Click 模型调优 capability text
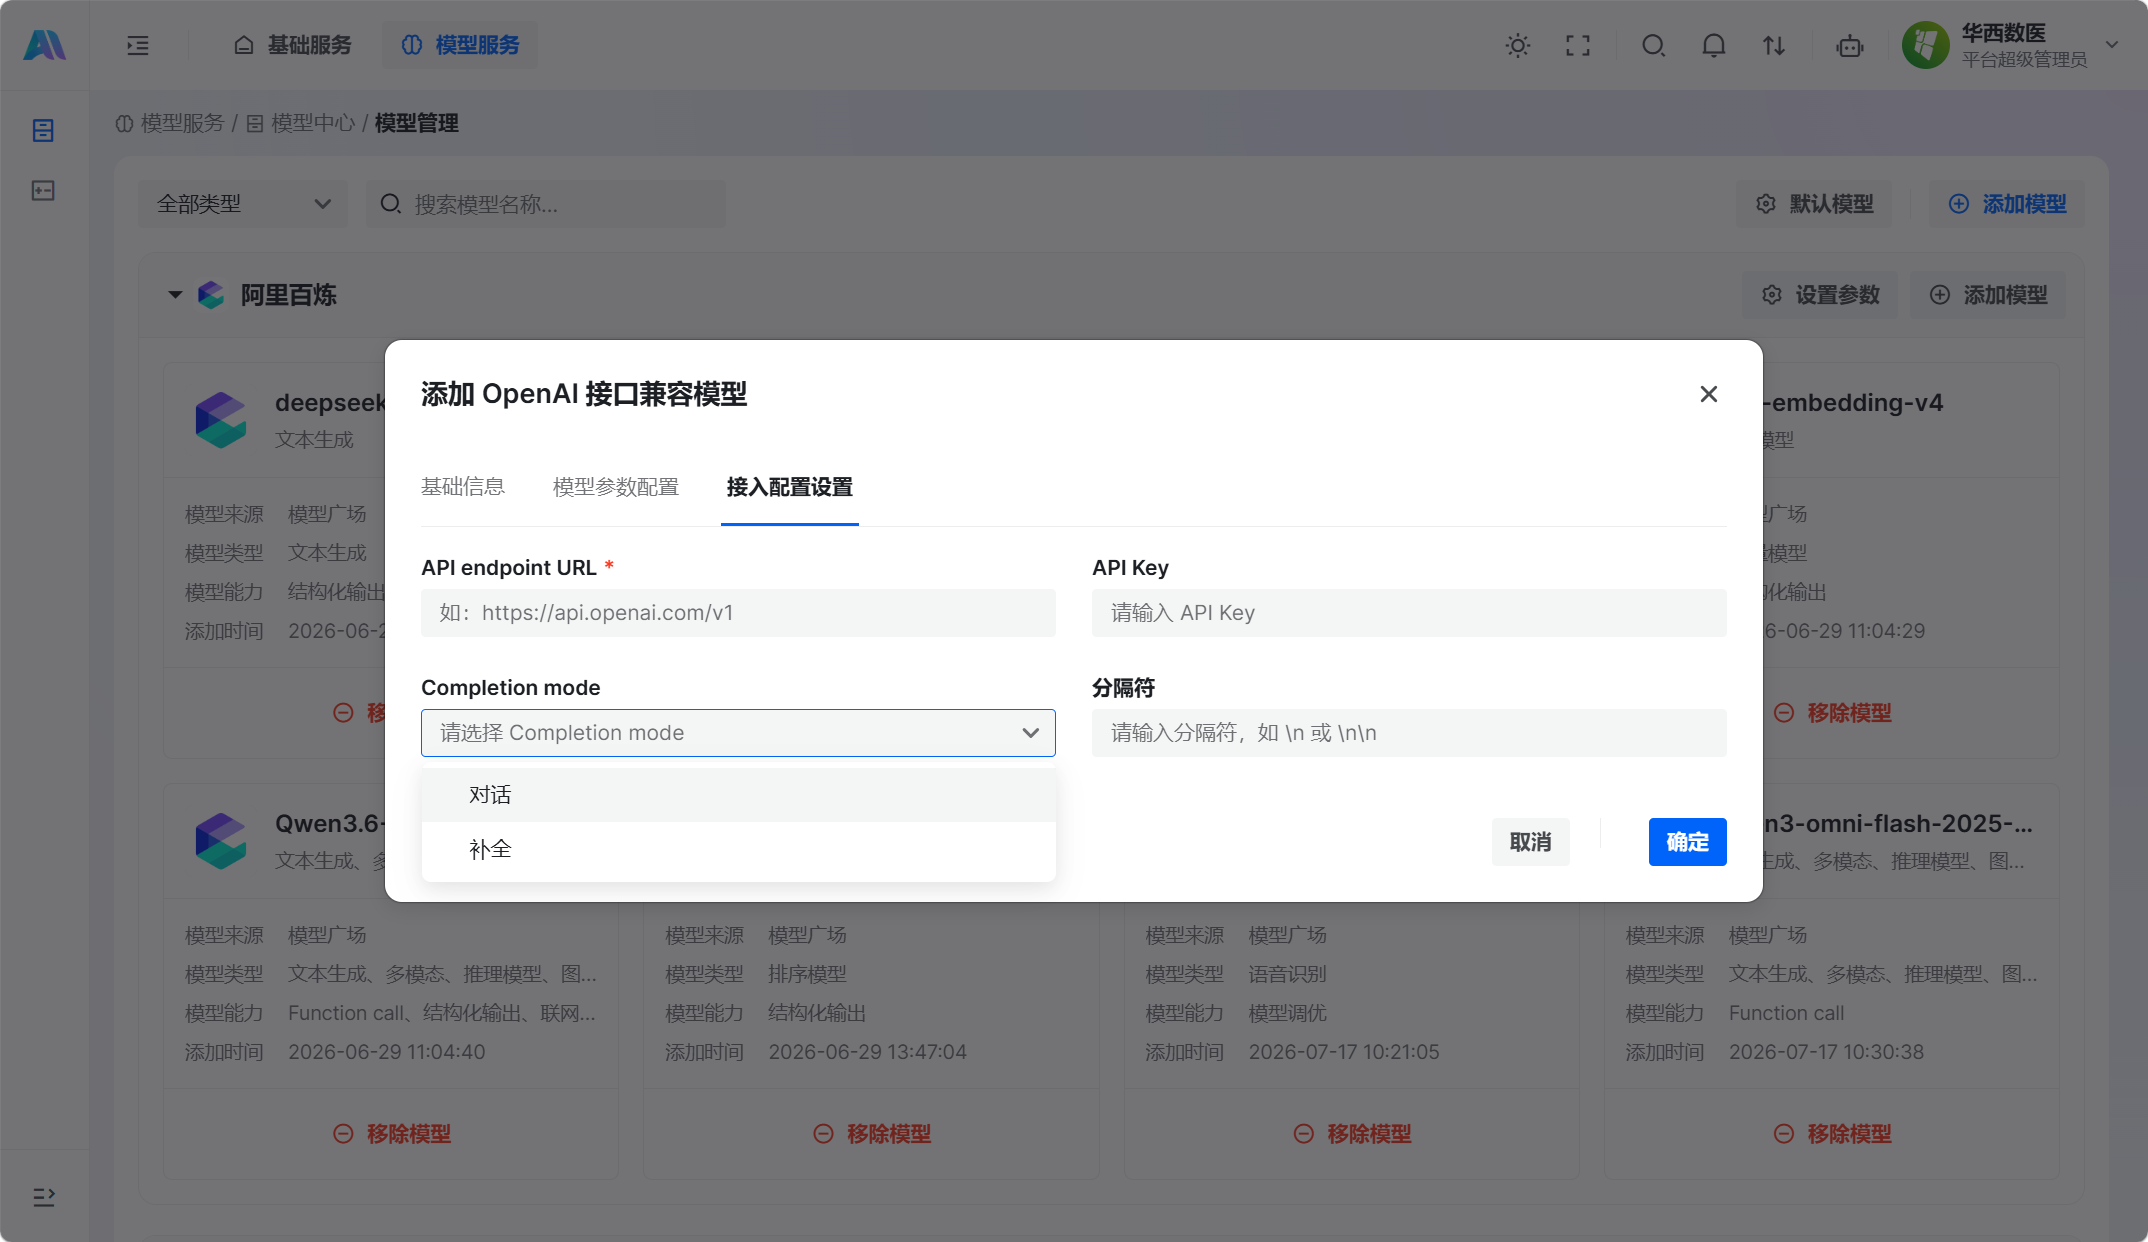 tap(1287, 1013)
